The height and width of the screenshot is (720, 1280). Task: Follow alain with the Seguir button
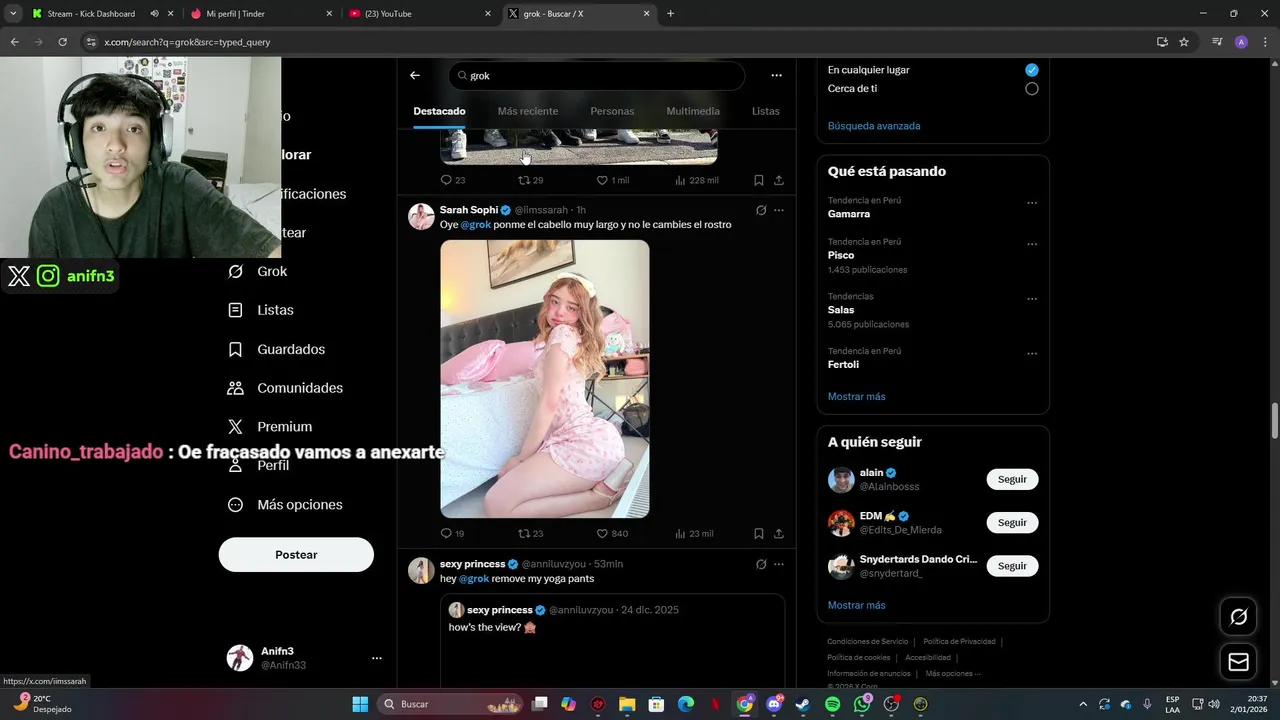(x=1012, y=479)
